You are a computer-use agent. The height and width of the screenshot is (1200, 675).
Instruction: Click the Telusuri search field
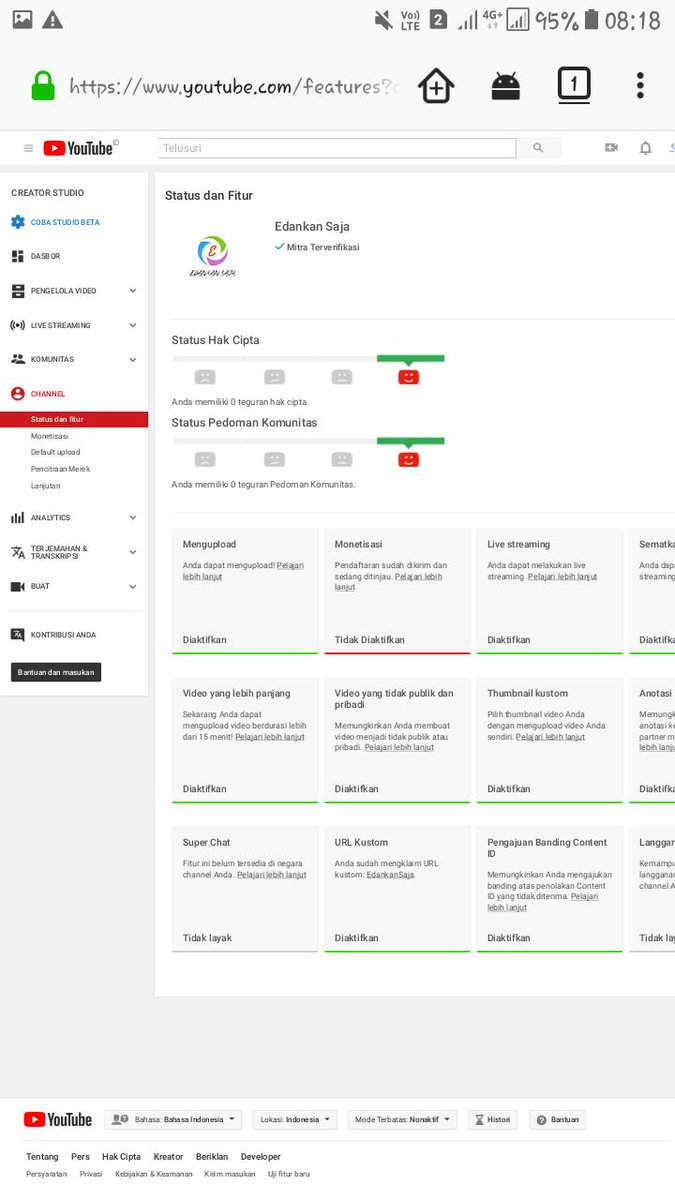(337, 148)
